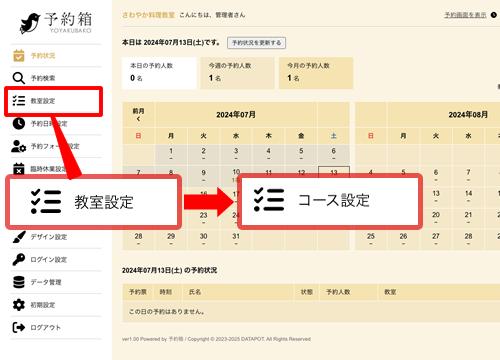Click 予約票 column header in table
500x360 pixels.
click(138, 292)
